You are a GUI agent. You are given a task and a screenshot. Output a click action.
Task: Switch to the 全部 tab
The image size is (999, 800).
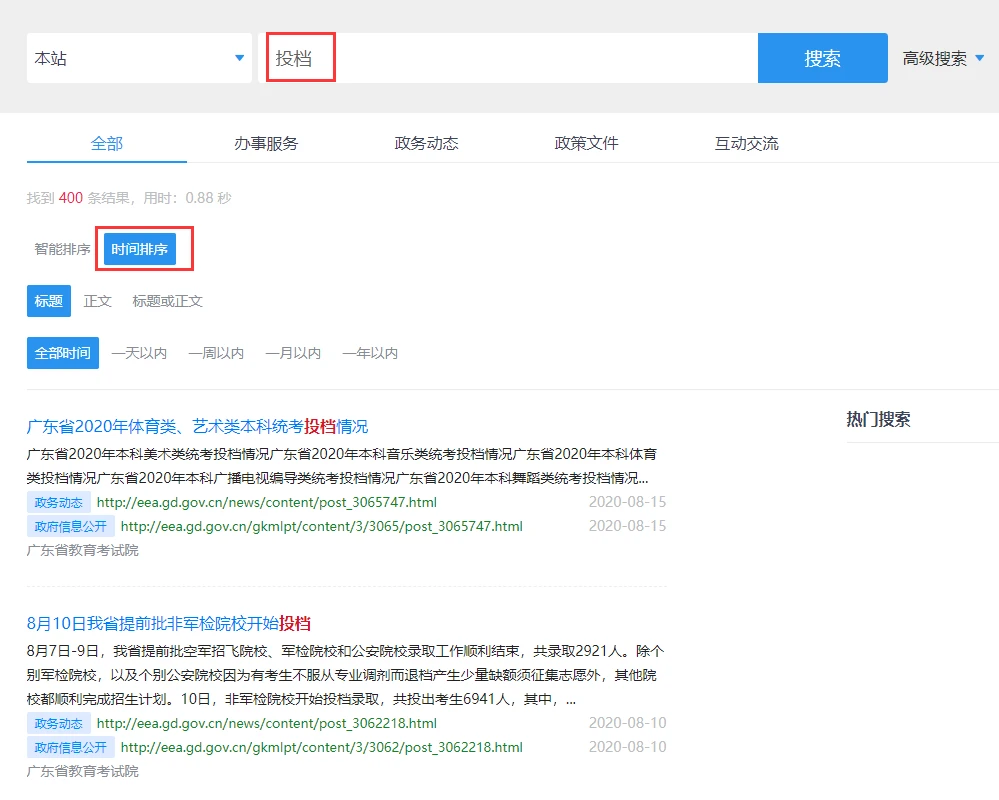[107, 143]
